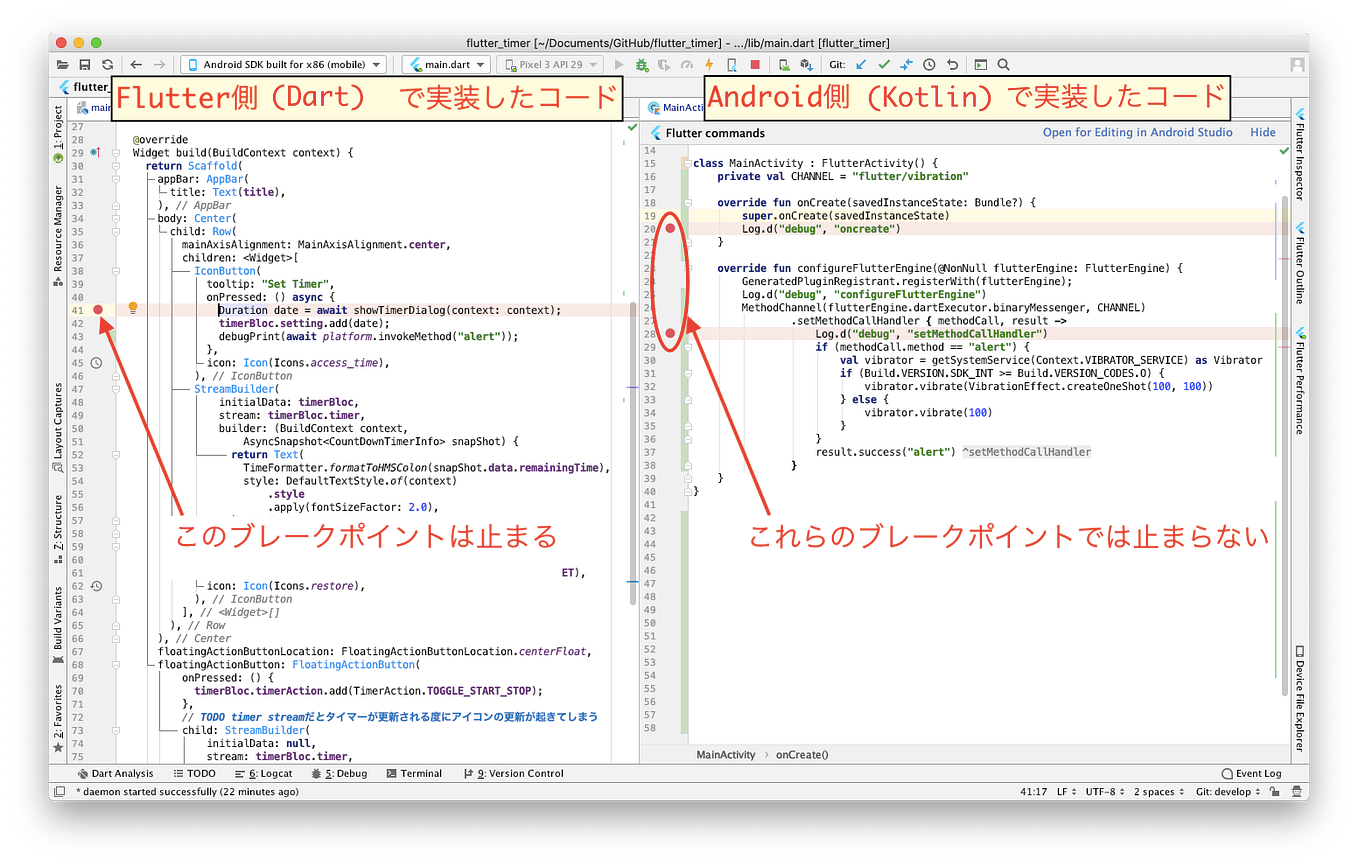
Task: Commit changes via Git checkmark icon
Action: [x=884, y=64]
